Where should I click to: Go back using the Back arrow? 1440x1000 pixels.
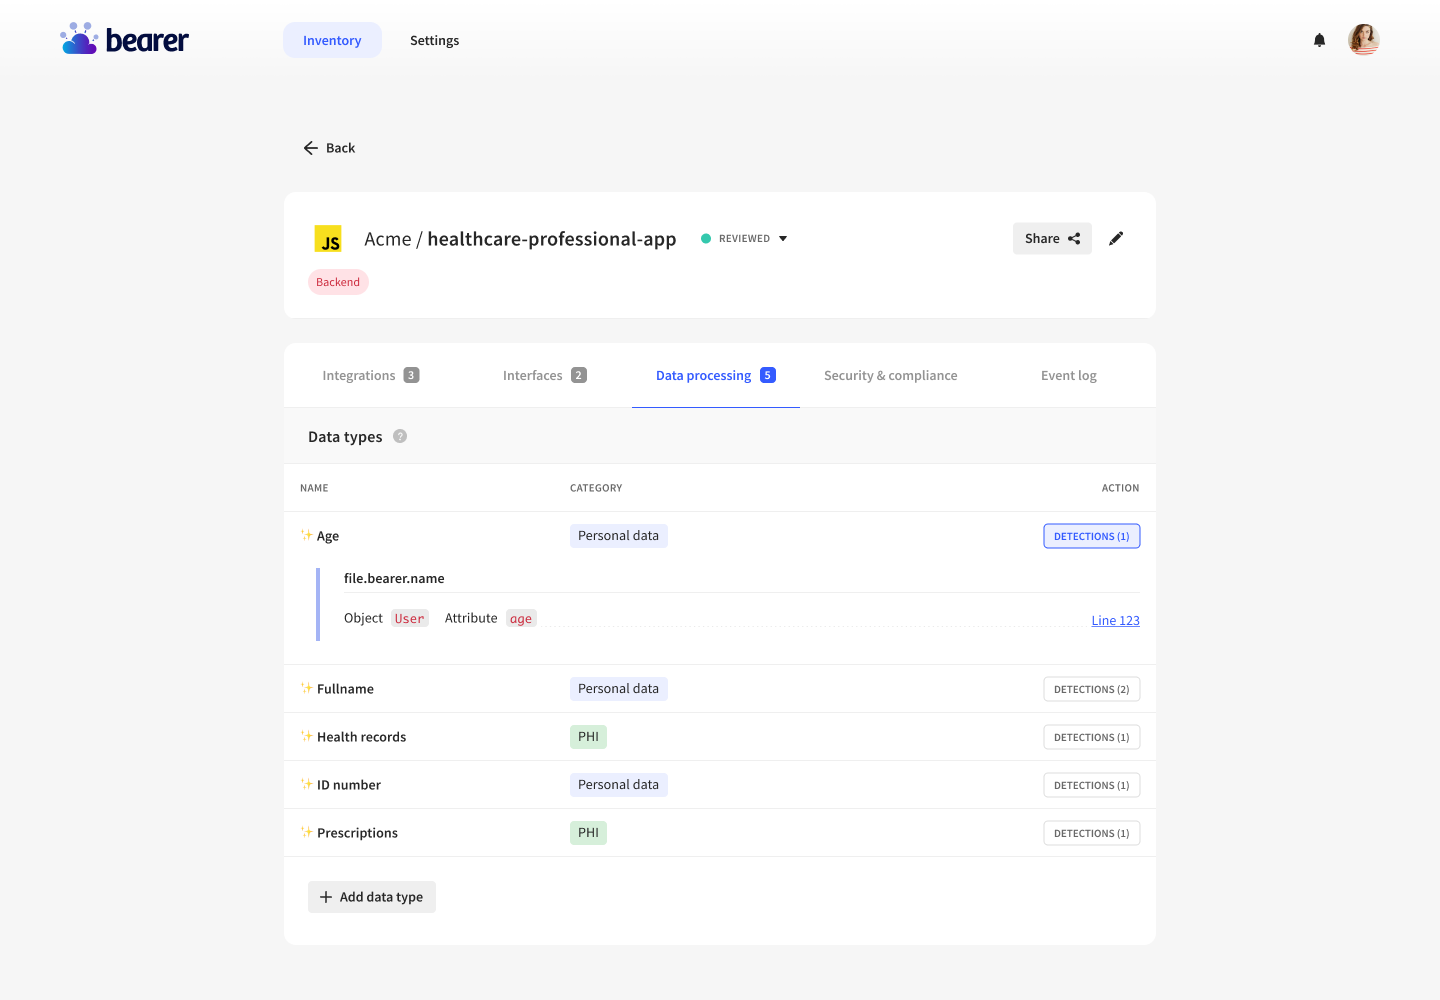click(329, 148)
